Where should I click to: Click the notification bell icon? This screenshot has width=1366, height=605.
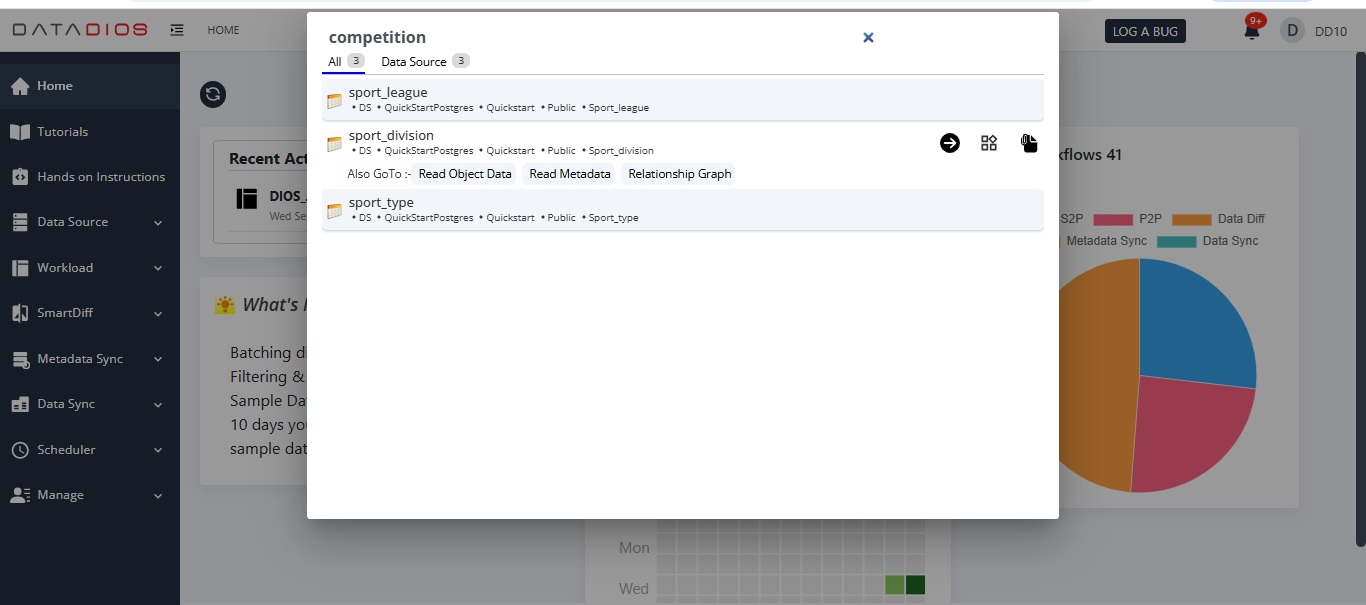tap(1251, 31)
